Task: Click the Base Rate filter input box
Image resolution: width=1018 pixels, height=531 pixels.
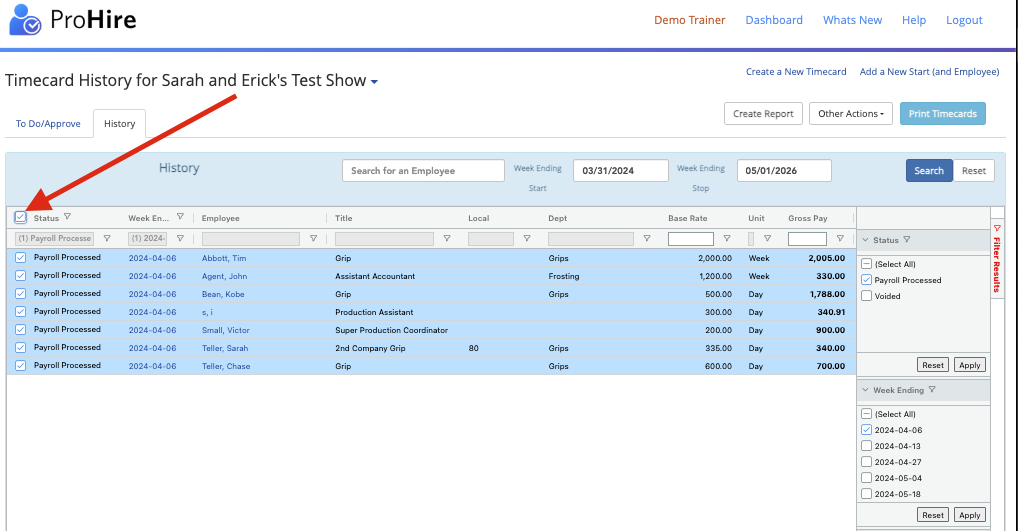Action: coord(691,239)
